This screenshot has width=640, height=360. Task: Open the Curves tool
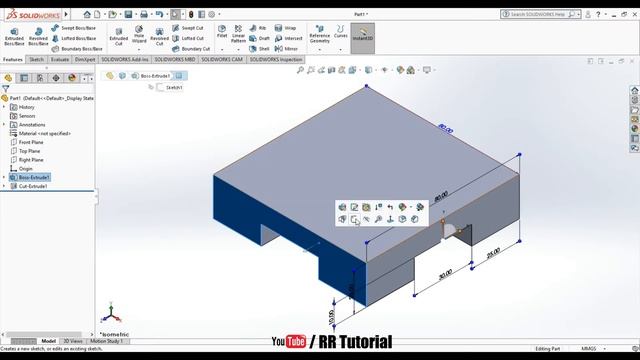[x=340, y=31]
